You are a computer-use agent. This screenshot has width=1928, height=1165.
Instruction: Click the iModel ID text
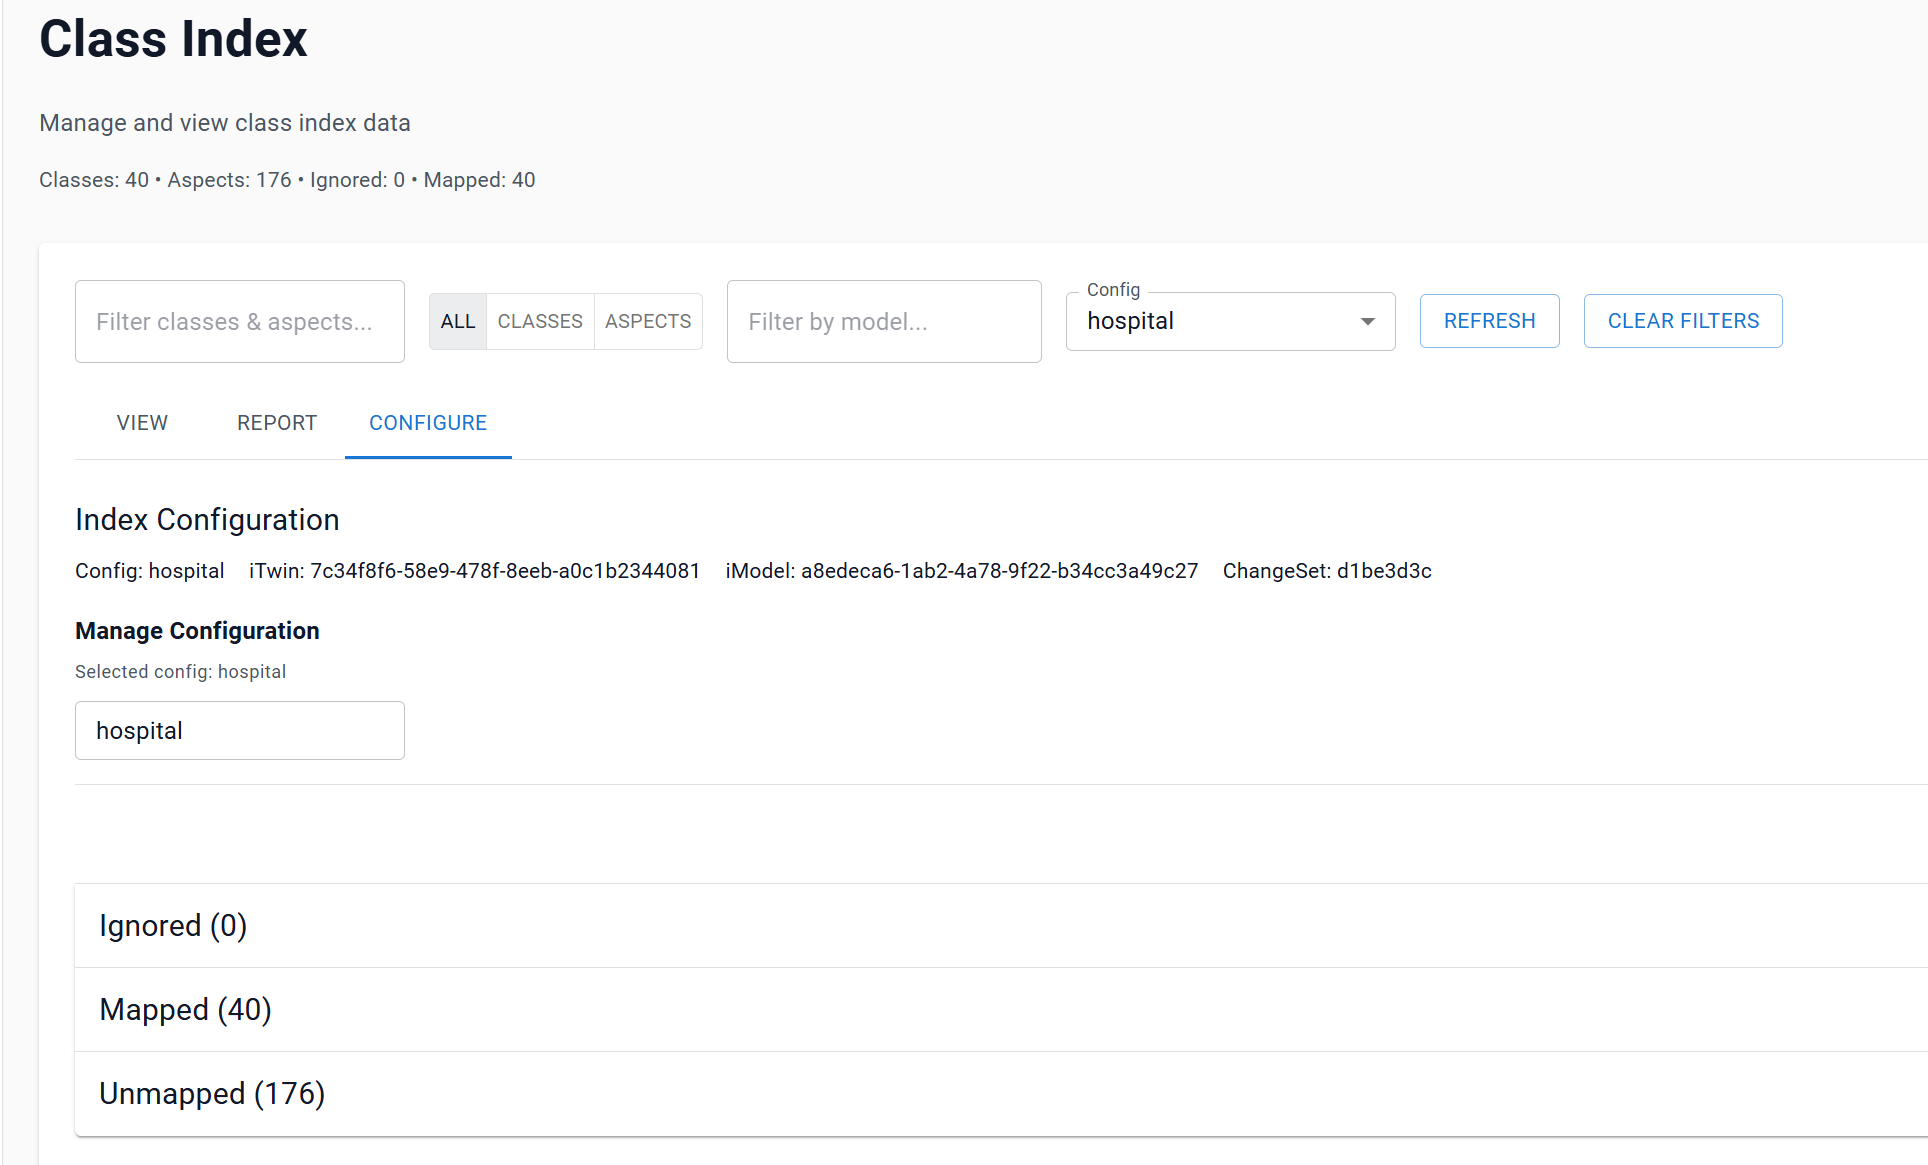pyautogui.click(x=961, y=571)
